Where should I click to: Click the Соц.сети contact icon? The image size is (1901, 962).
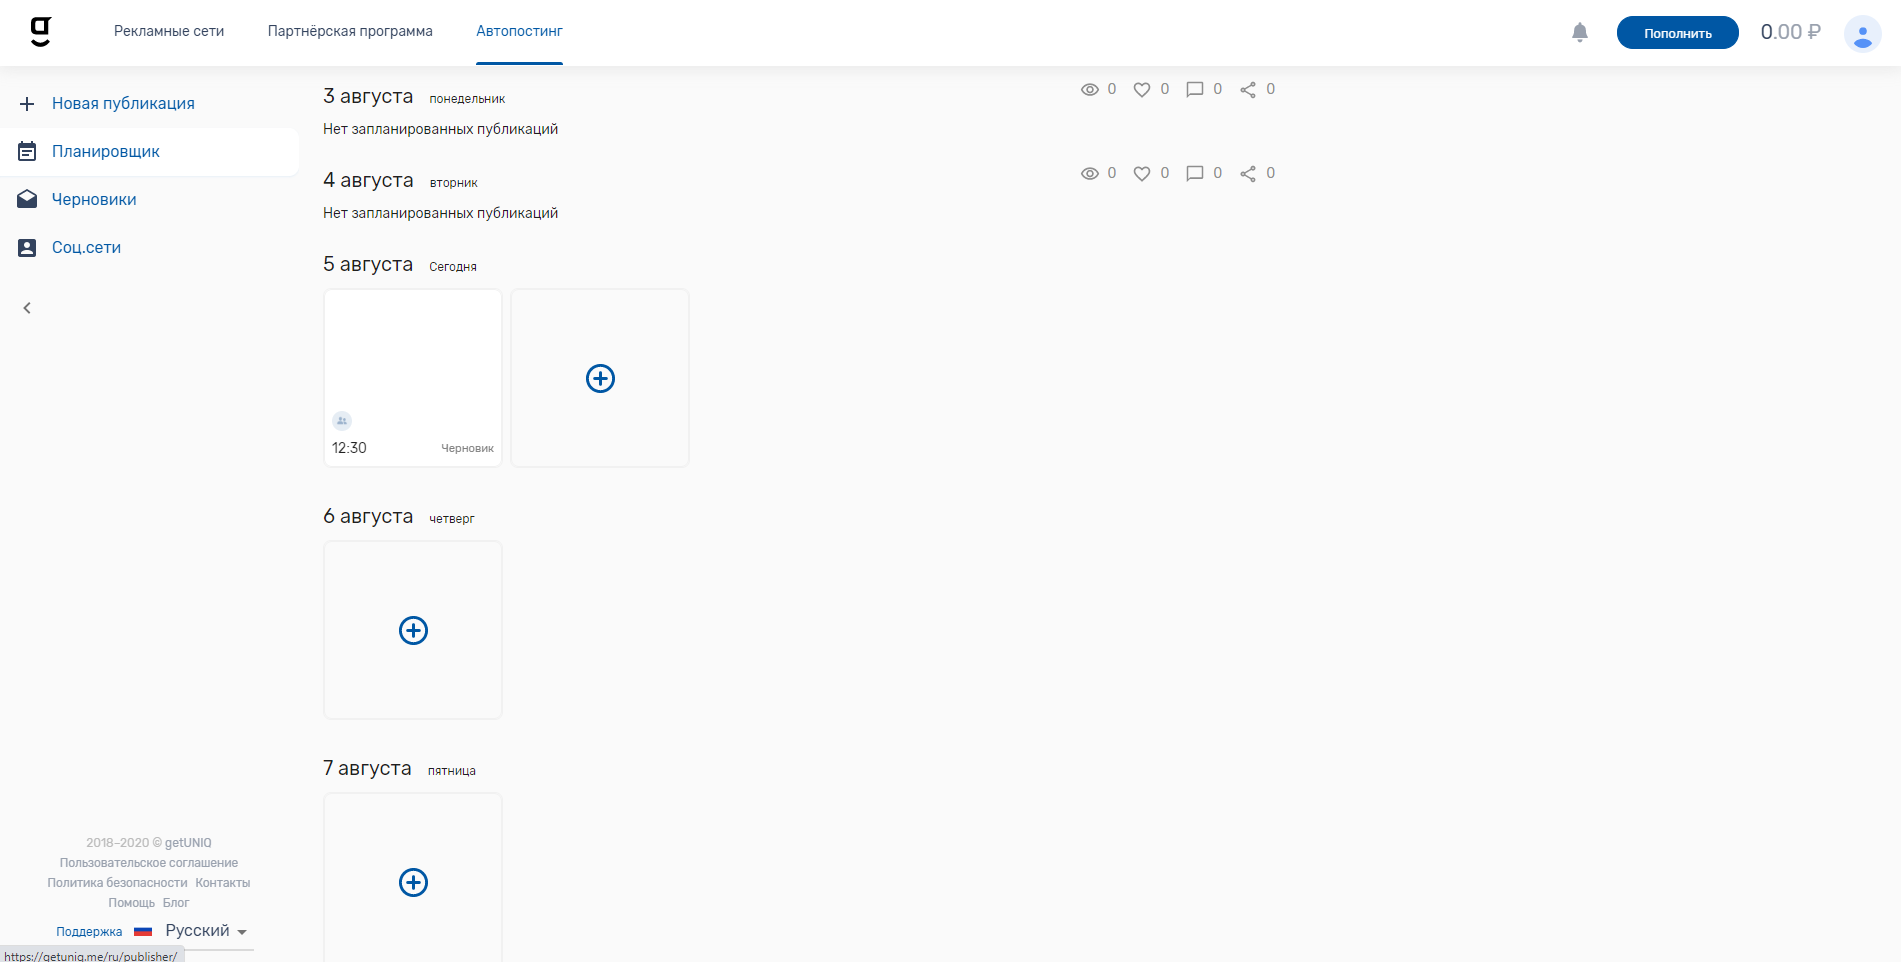coord(27,248)
